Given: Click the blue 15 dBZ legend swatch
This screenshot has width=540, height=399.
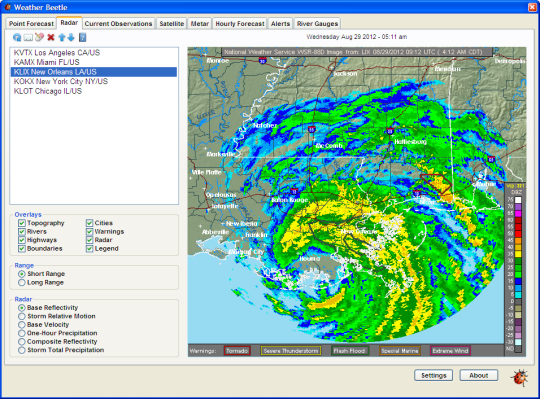Looking at the screenshot, I should tap(518, 281).
